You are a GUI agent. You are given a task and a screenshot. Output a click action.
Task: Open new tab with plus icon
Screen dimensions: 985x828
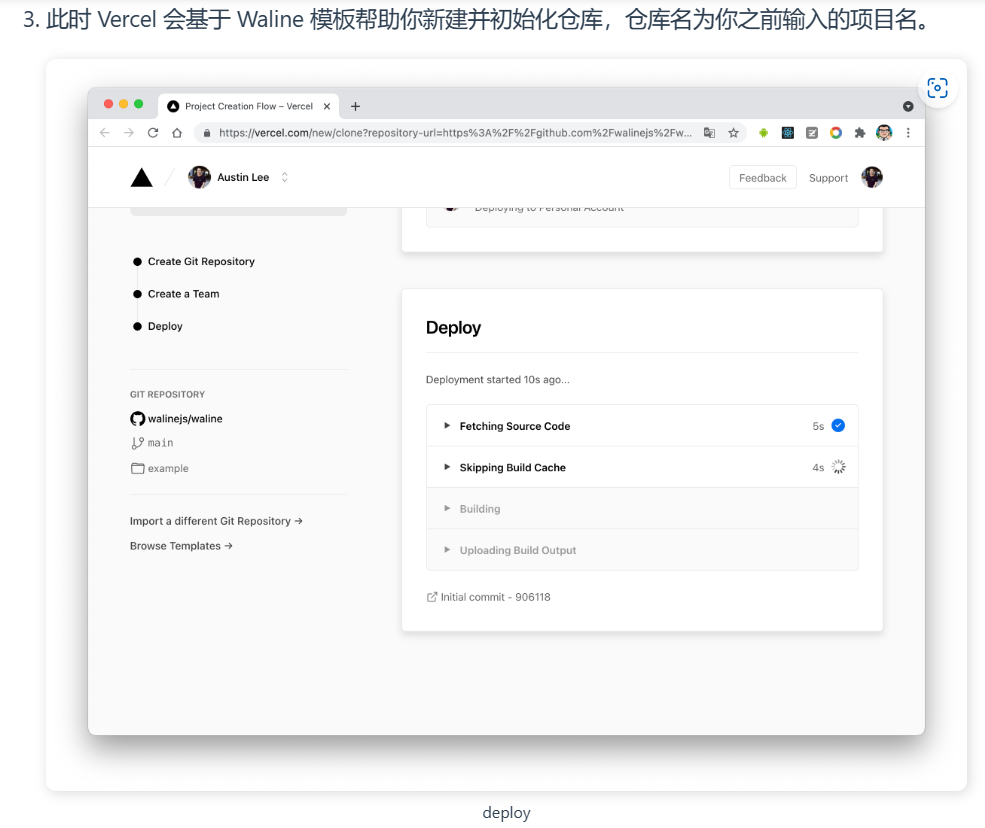coord(356,106)
